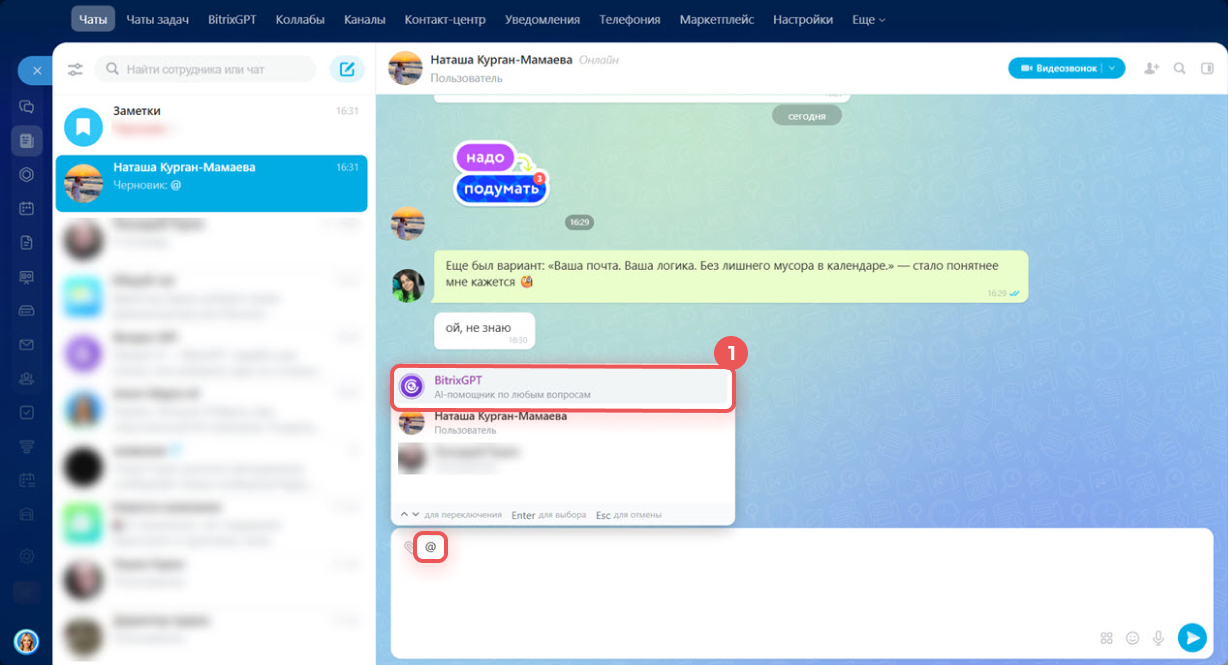Click the Найти сотрудника или чат search field
This screenshot has width=1228, height=665.
click(x=205, y=70)
